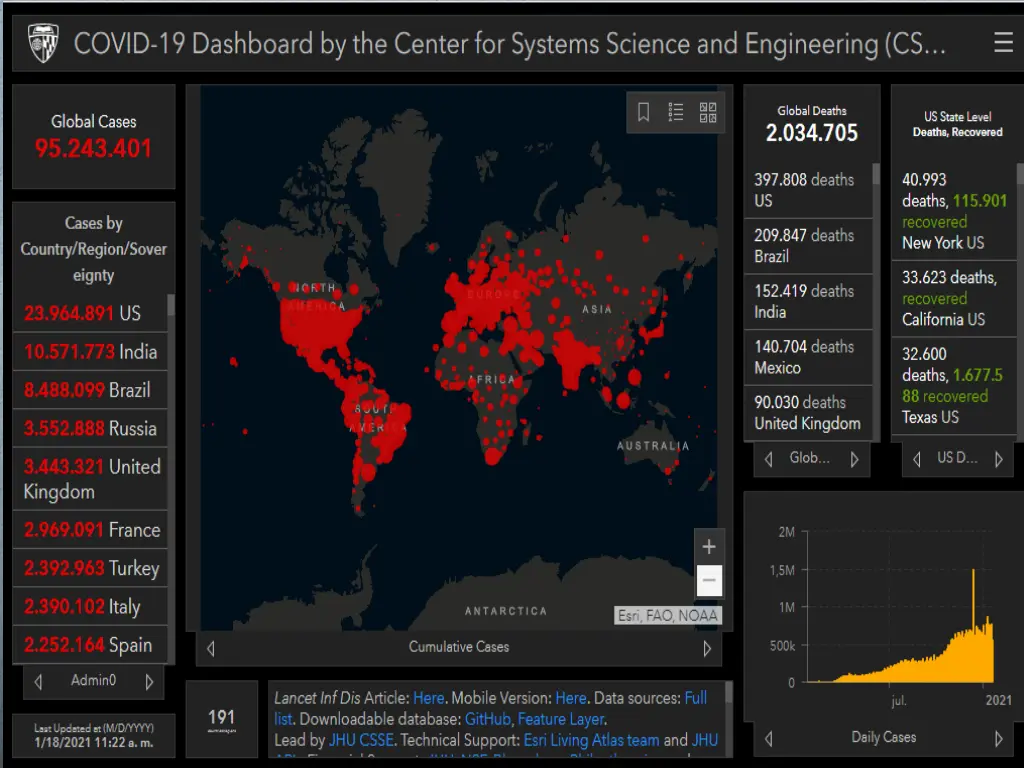This screenshot has height=768, width=1024.
Task: Open the map legend list icon
Action: 676,112
